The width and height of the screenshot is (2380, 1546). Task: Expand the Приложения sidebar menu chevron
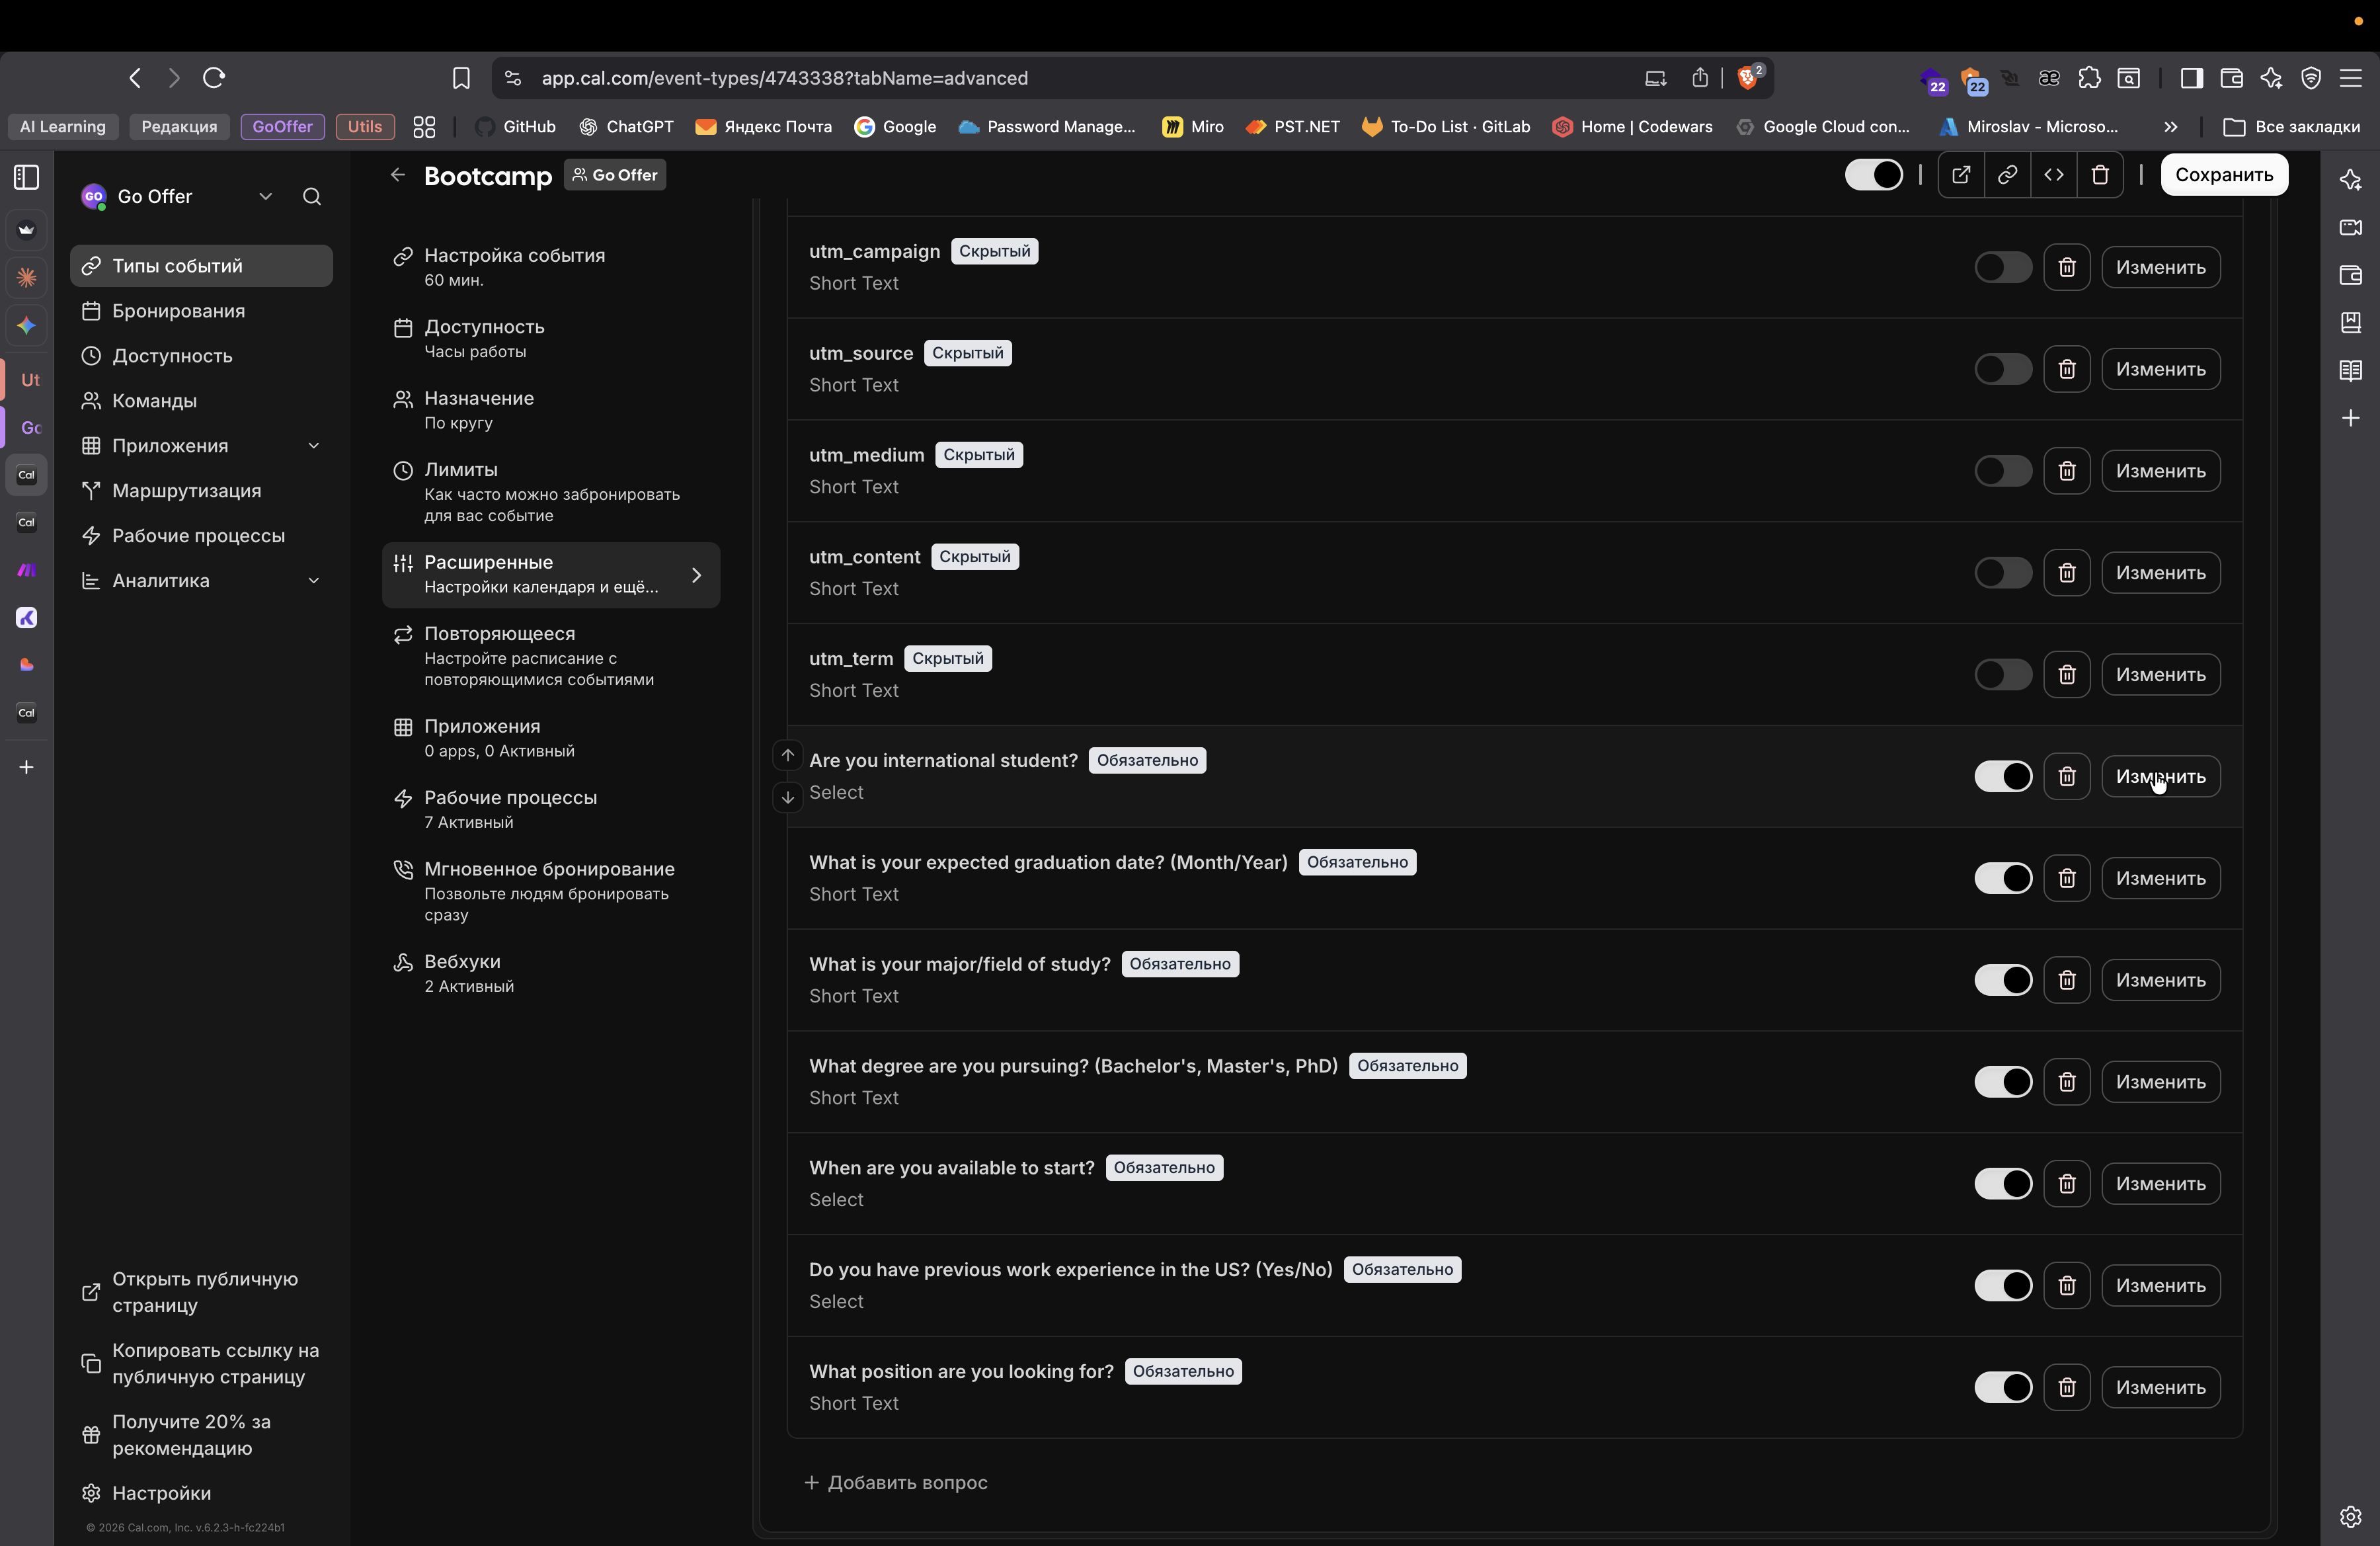[313, 446]
